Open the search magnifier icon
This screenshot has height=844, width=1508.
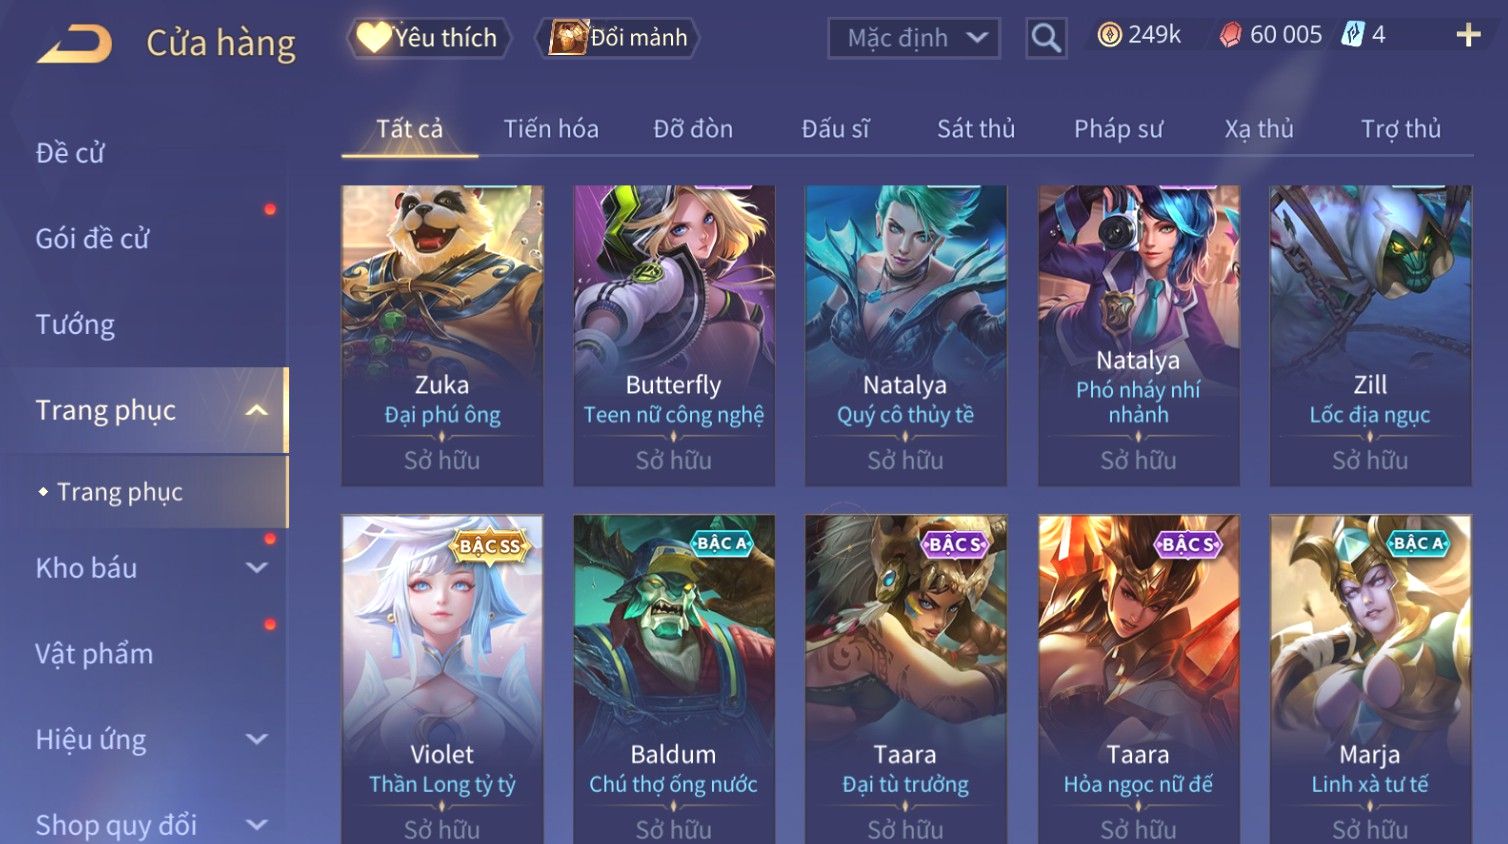[1046, 38]
